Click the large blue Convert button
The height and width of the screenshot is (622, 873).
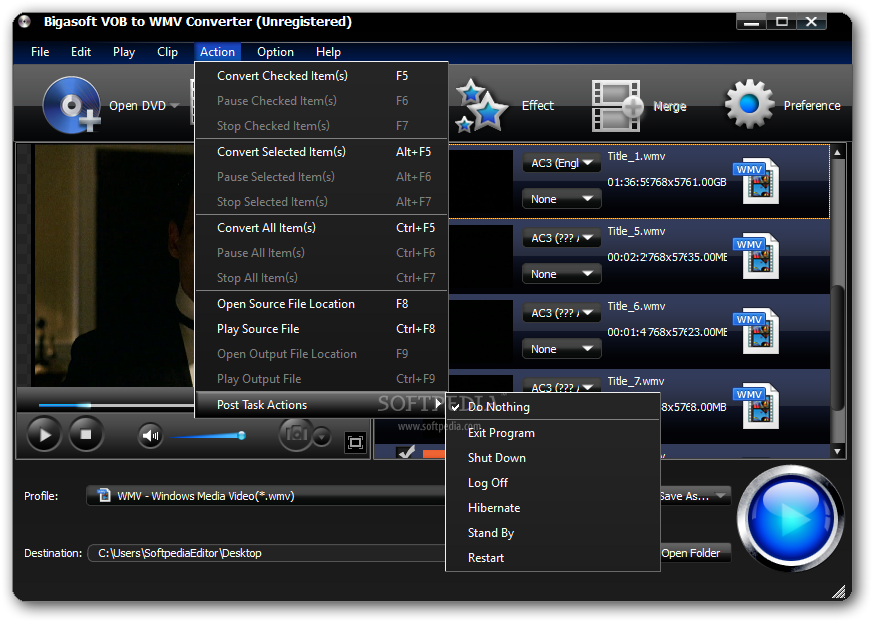pos(791,518)
